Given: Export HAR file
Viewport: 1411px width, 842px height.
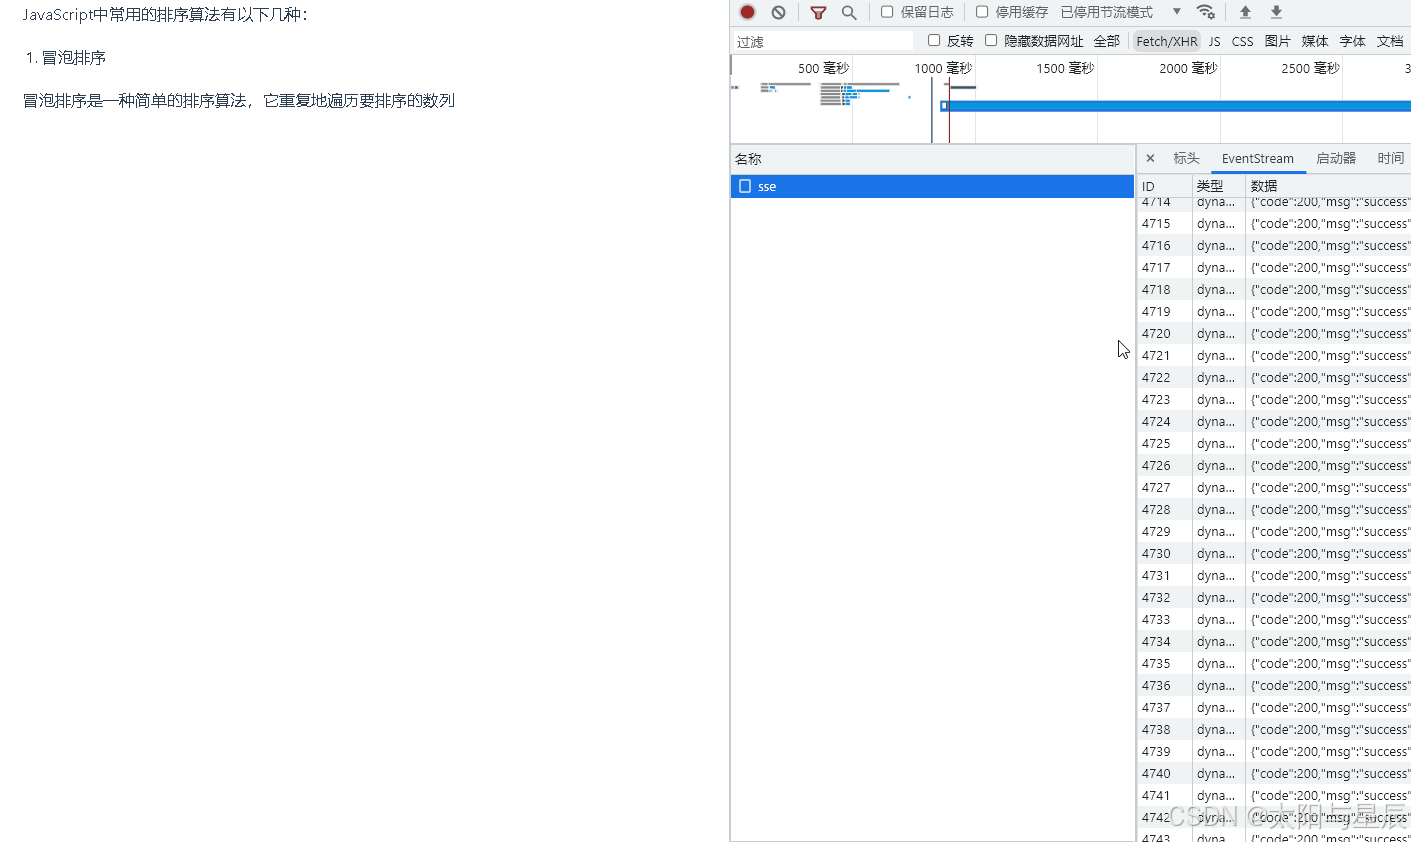Looking at the screenshot, I should pos(1274,12).
